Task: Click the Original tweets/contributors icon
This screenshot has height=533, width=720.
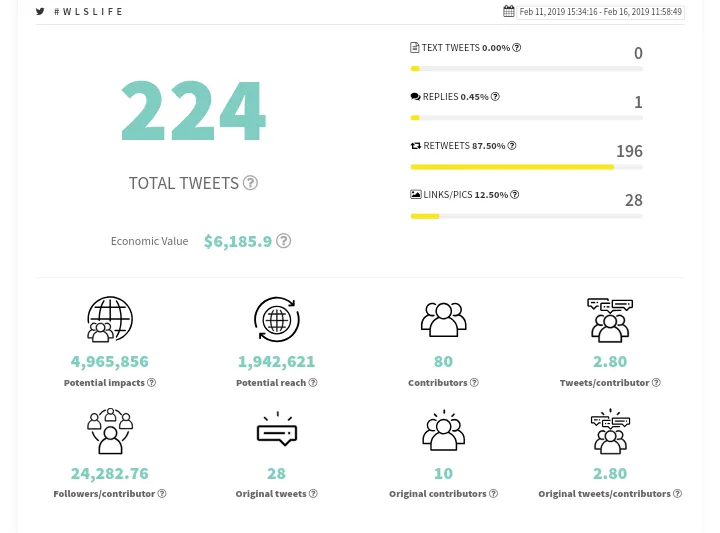Action: click(610, 431)
